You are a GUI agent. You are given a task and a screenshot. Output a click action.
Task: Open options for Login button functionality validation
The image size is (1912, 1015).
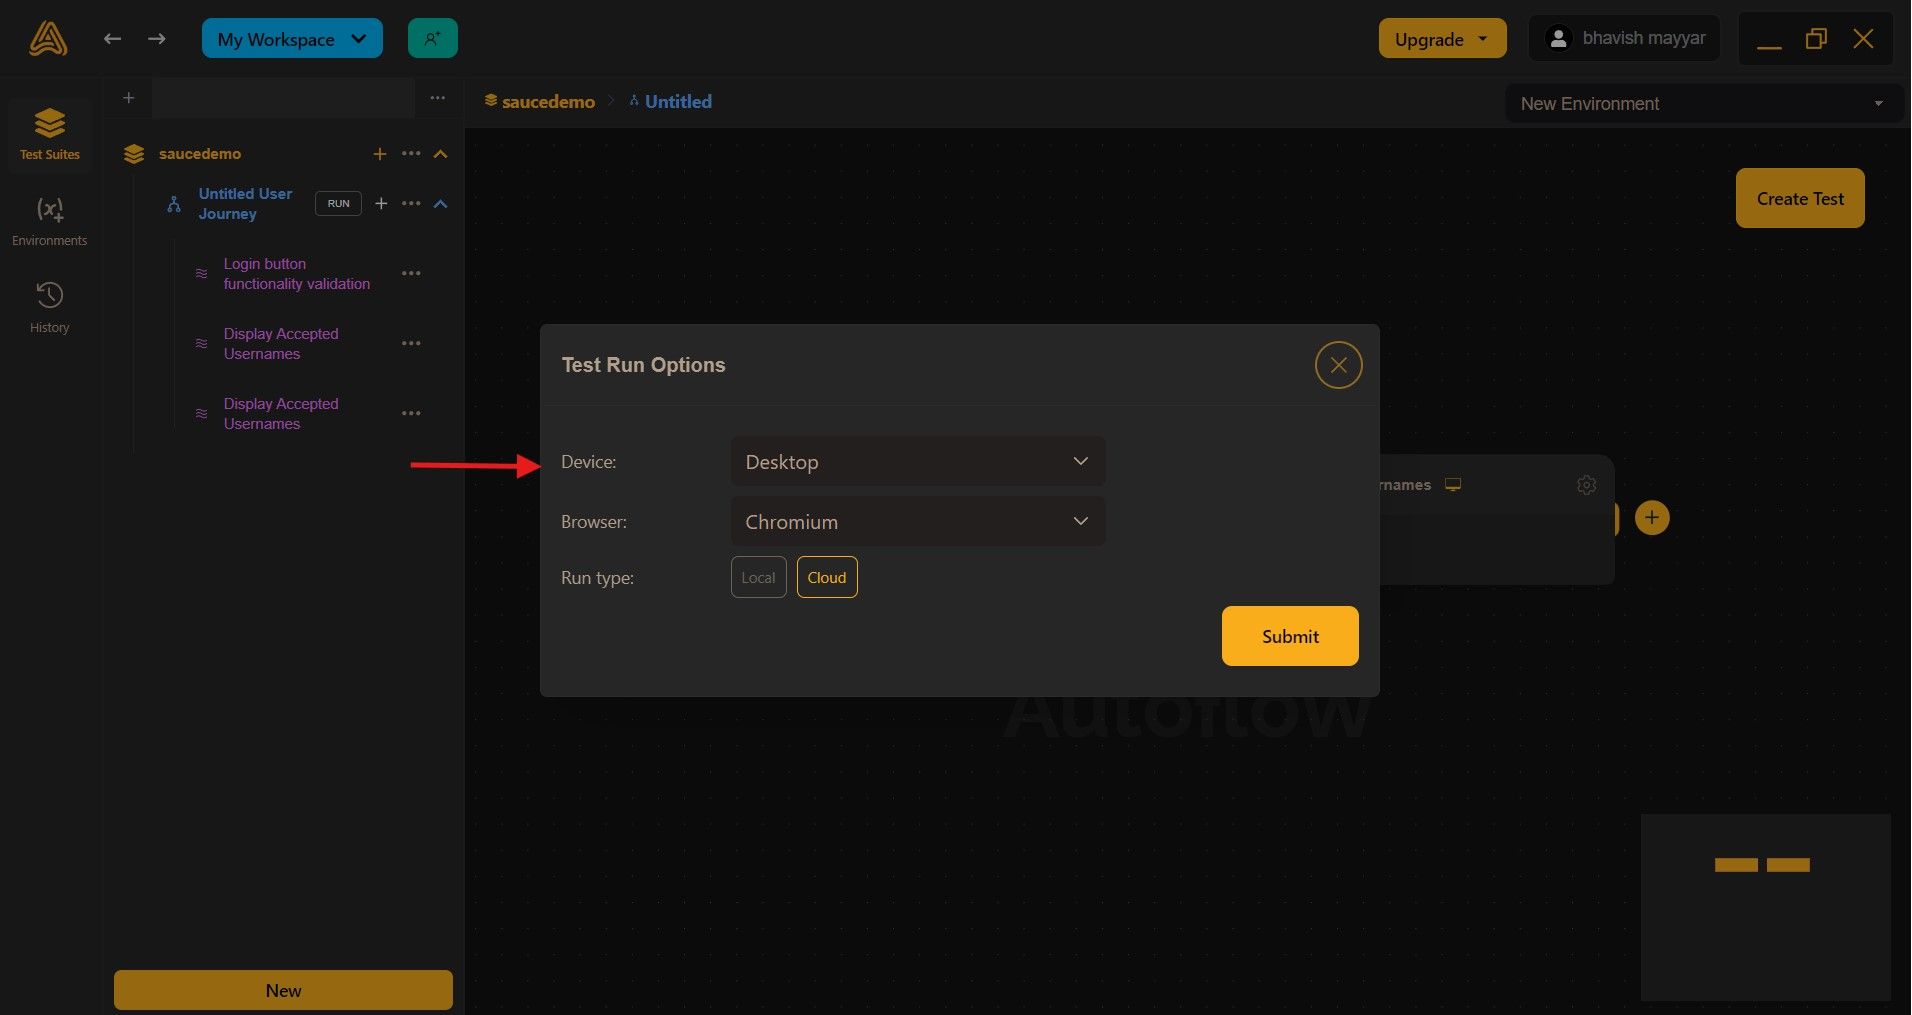tap(410, 273)
